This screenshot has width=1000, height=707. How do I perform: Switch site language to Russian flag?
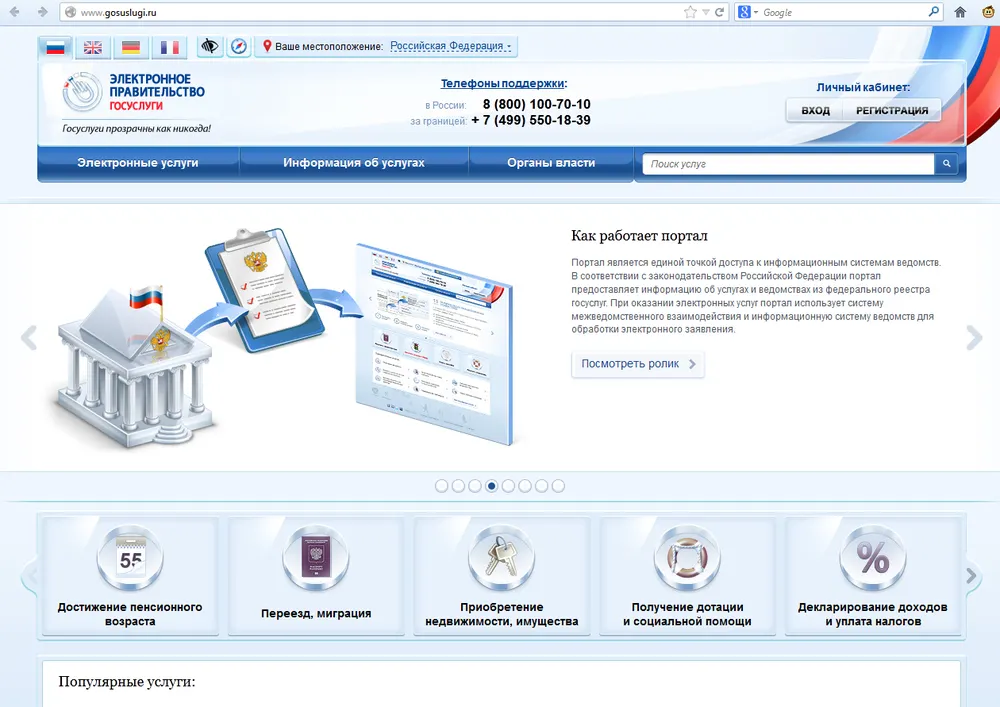point(55,47)
